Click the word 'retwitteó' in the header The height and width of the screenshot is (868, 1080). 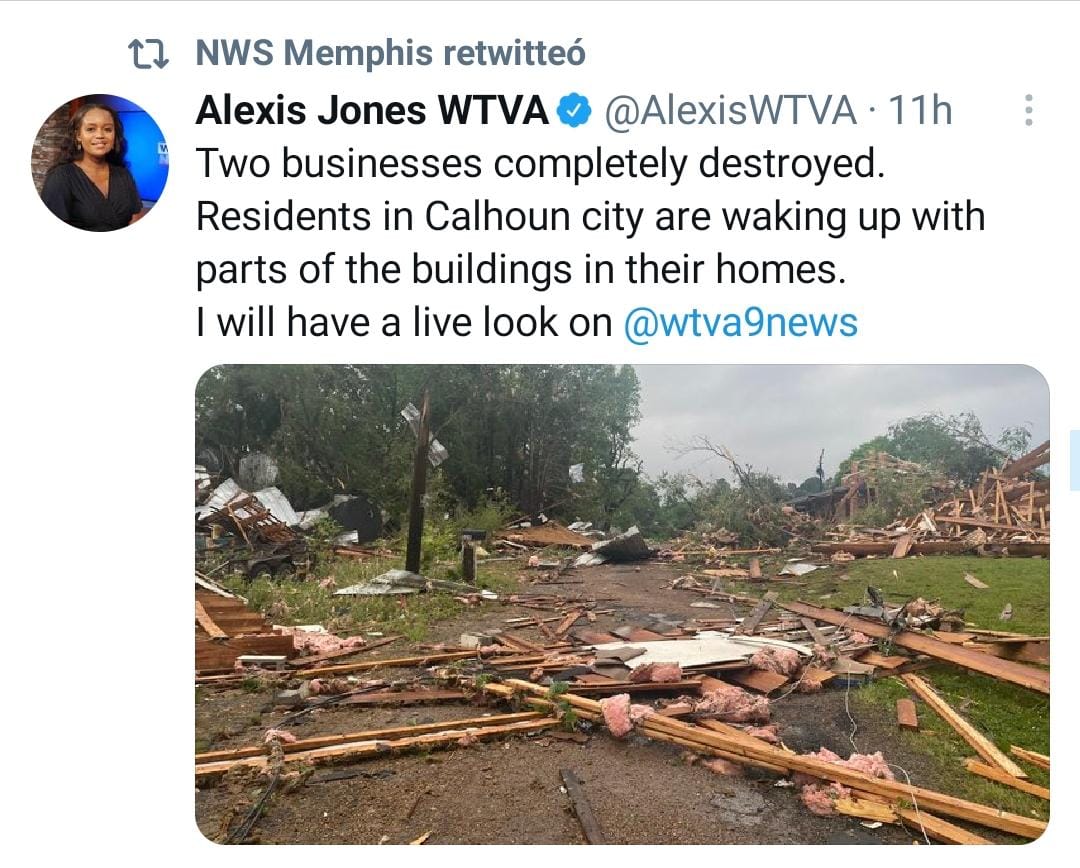click(514, 53)
